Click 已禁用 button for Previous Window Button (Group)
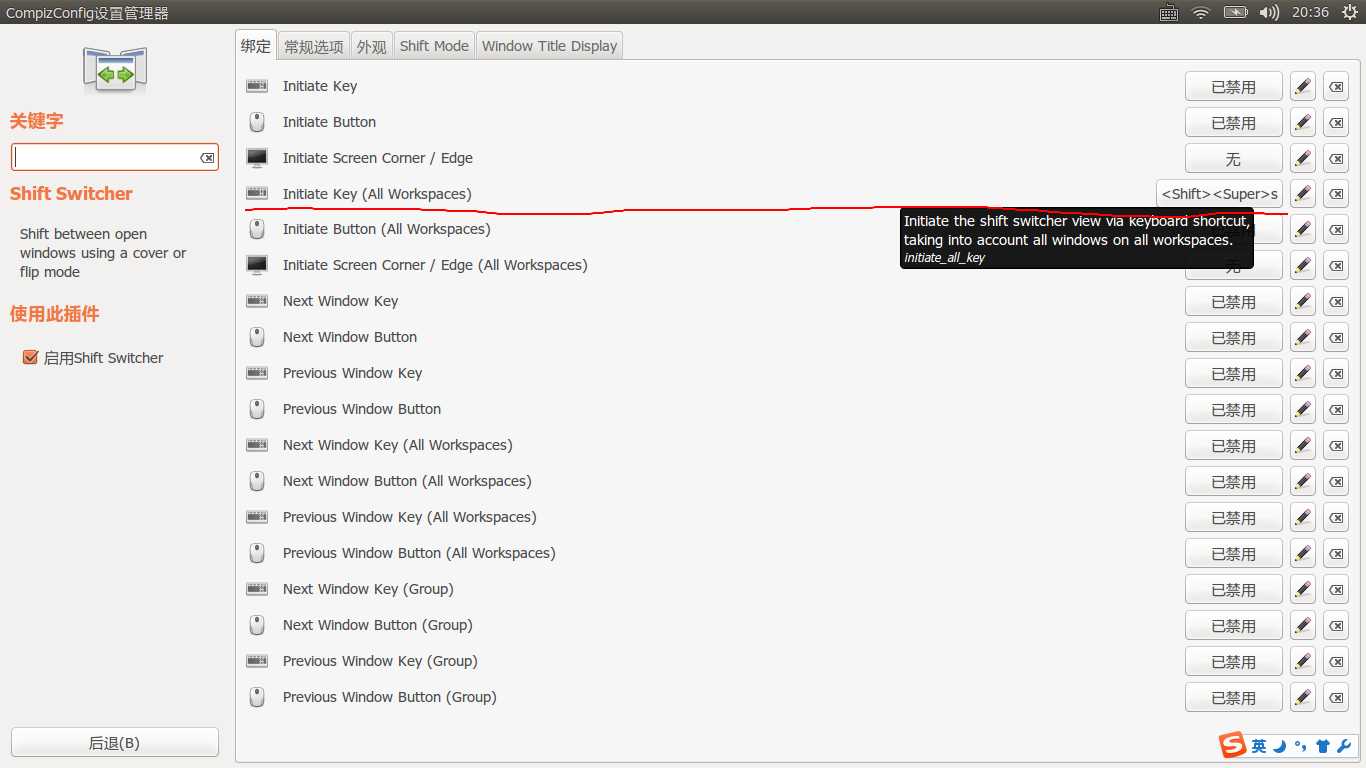The width and height of the screenshot is (1366, 768). tap(1233, 698)
